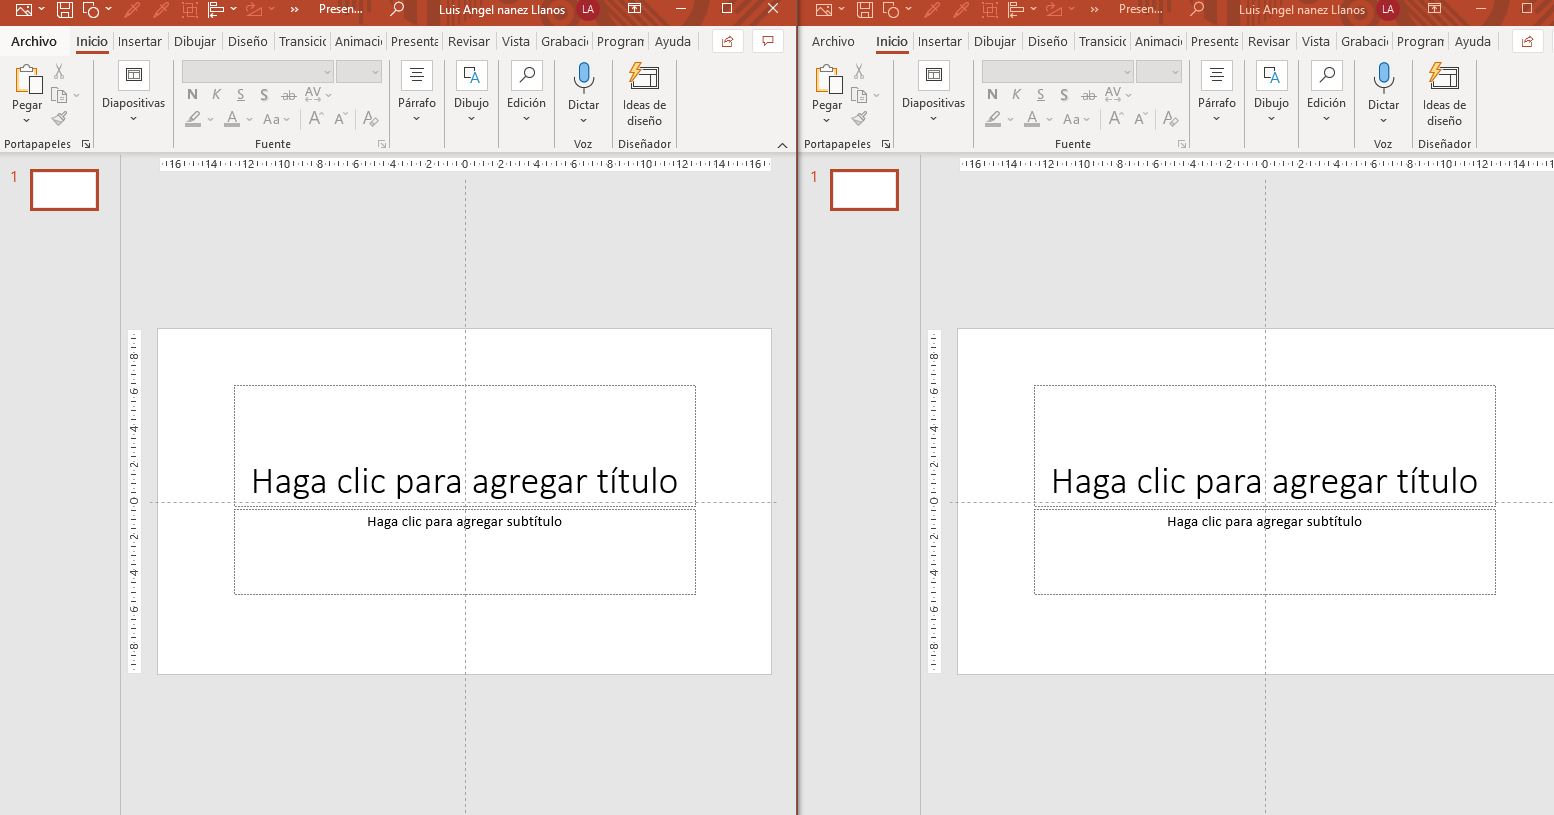Open Archivo tab in left window
1554x815 pixels.
click(34, 42)
